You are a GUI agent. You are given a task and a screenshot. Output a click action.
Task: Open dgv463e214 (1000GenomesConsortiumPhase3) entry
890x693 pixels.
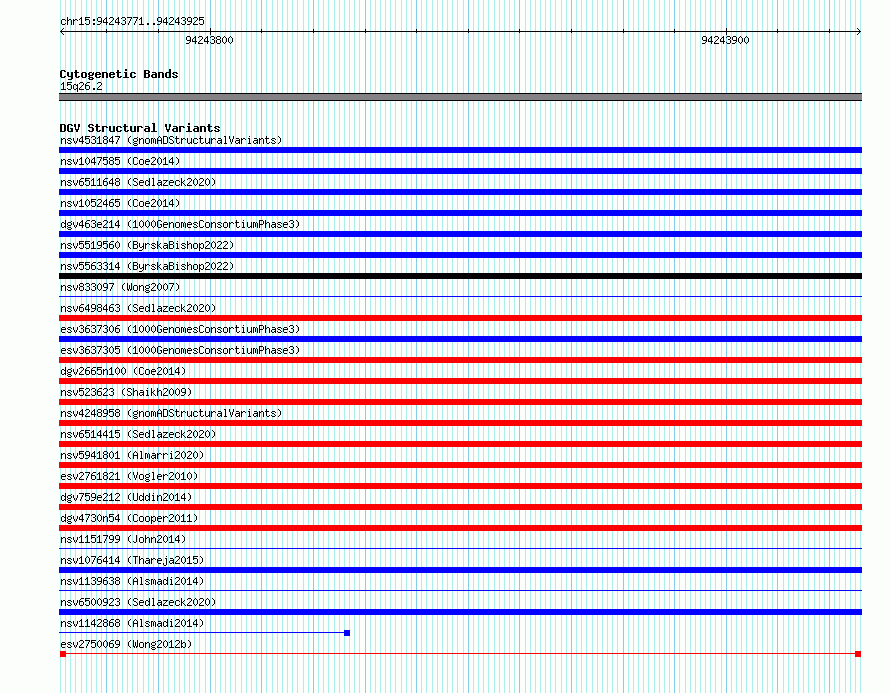coord(180,224)
